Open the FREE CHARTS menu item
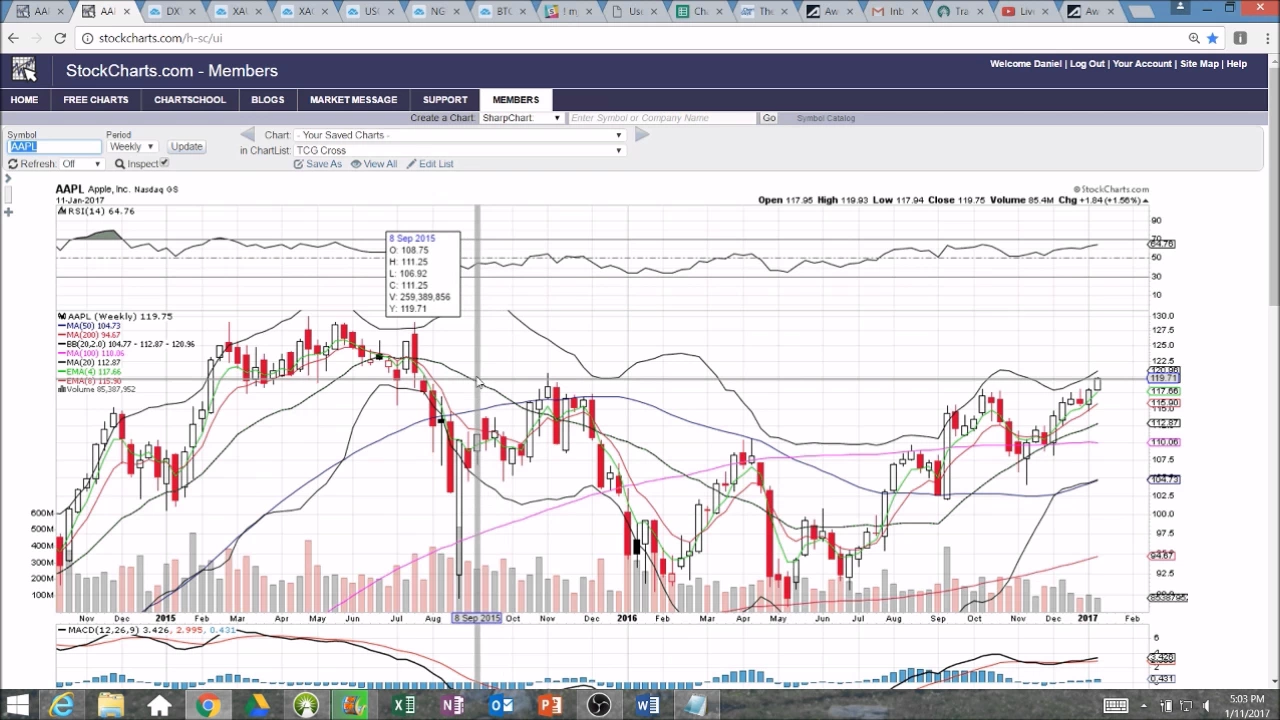The image size is (1280, 720). 96,100
